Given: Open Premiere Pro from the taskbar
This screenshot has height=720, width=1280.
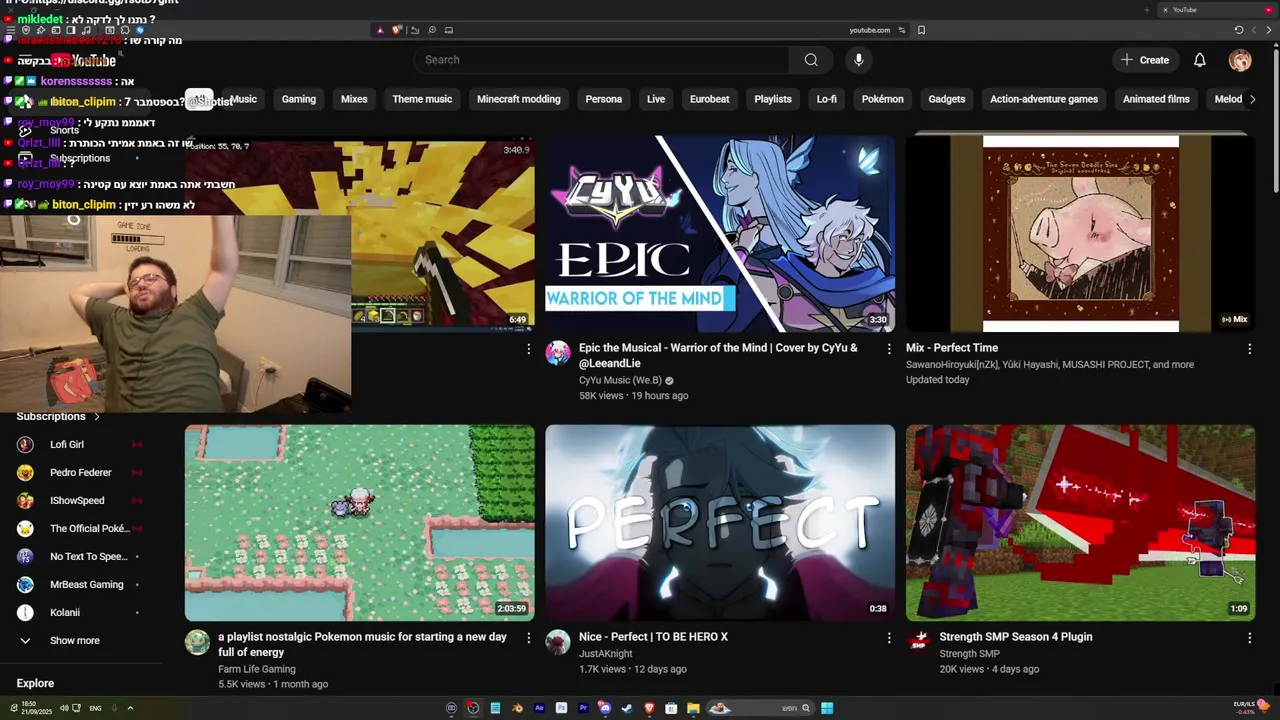Looking at the screenshot, I should tap(583, 708).
